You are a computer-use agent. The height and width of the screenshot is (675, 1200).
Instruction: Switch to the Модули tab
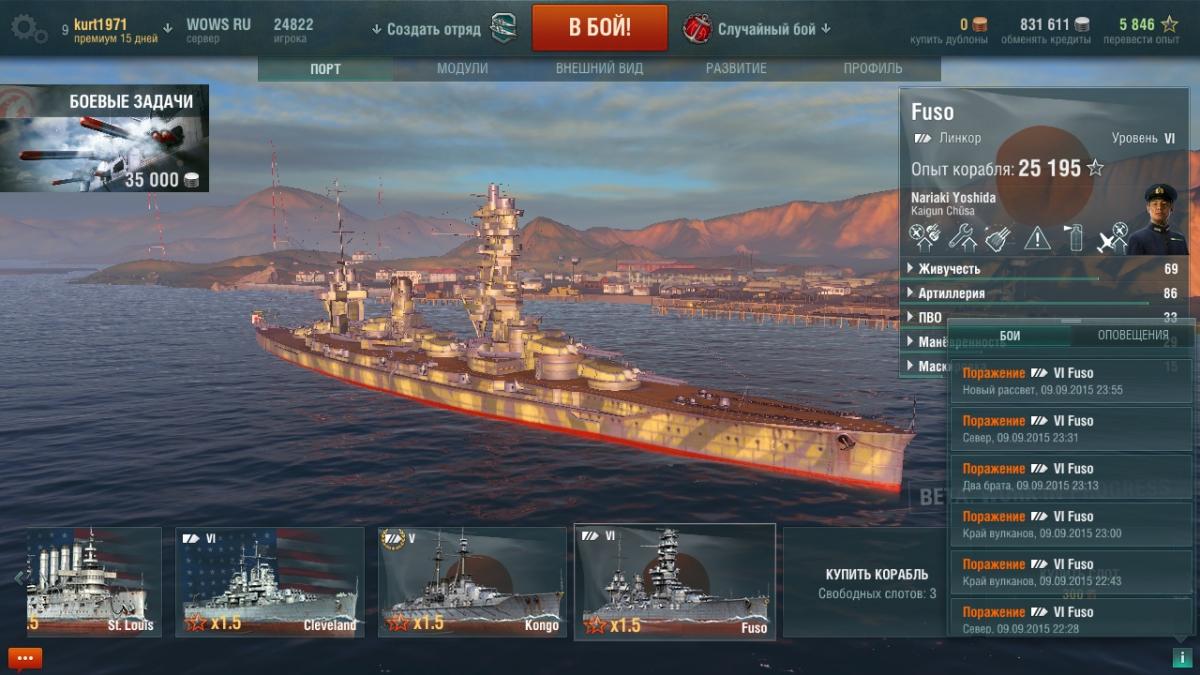click(462, 69)
